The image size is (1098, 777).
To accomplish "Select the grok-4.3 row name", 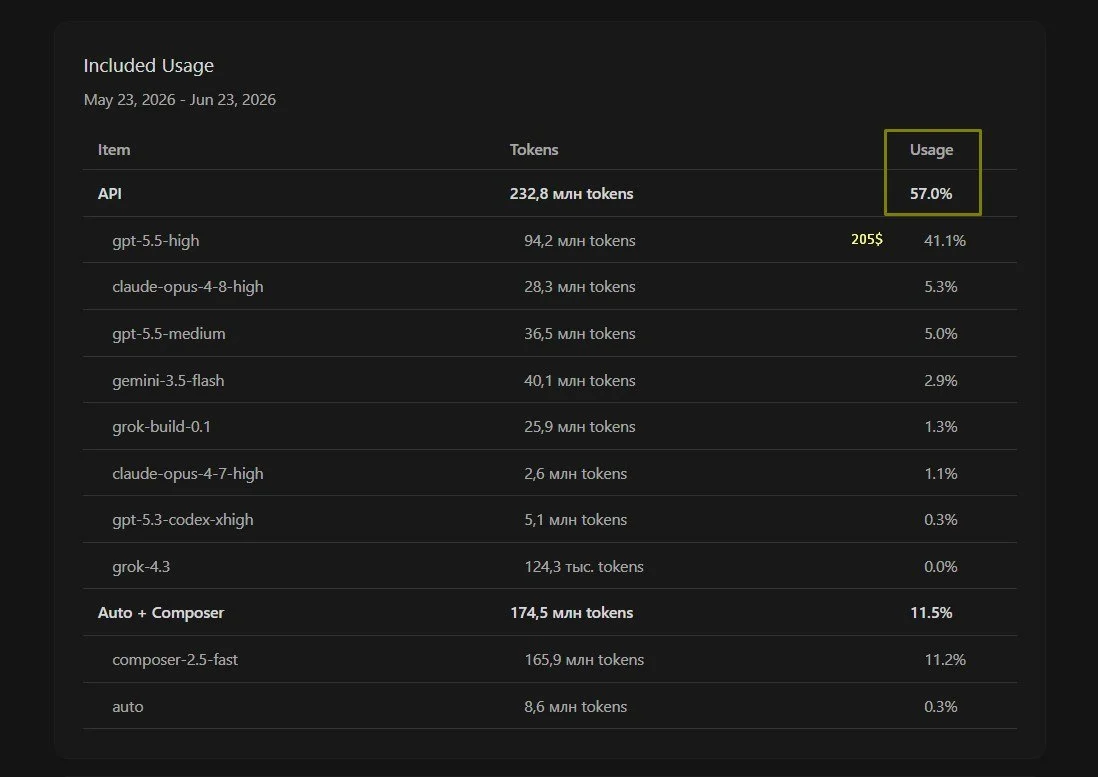I will (141, 567).
